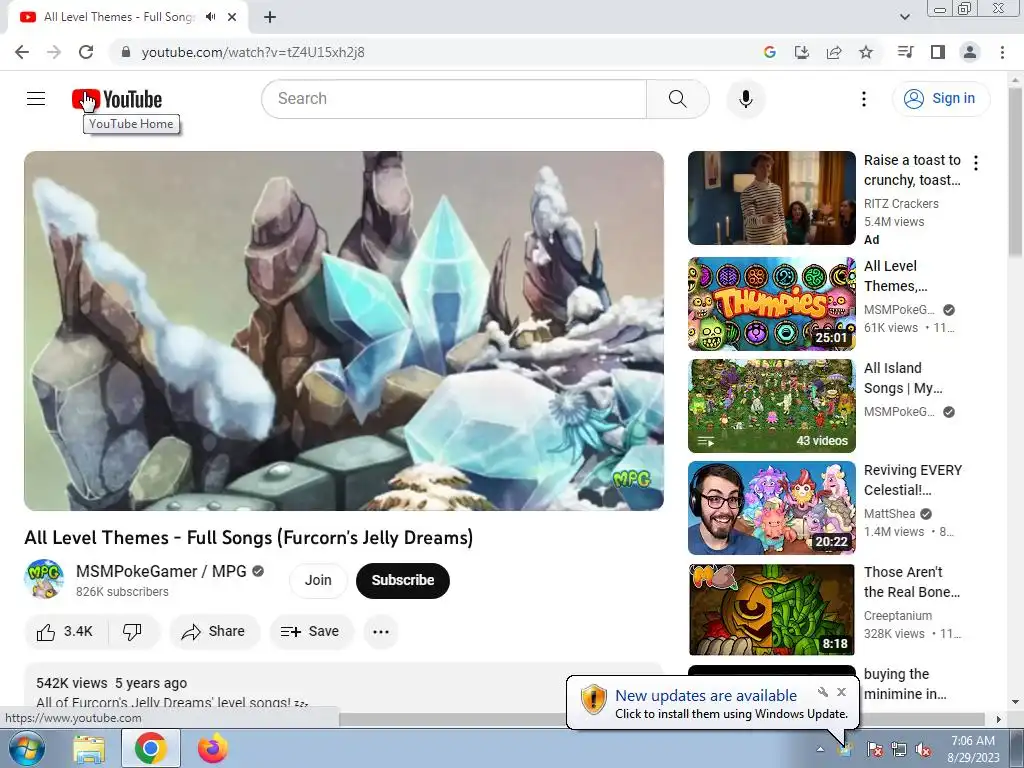The height and width of the screenshot is (768, 1024).
Task: Bookmark this page with star icon
Action: [x=866, y=52]
